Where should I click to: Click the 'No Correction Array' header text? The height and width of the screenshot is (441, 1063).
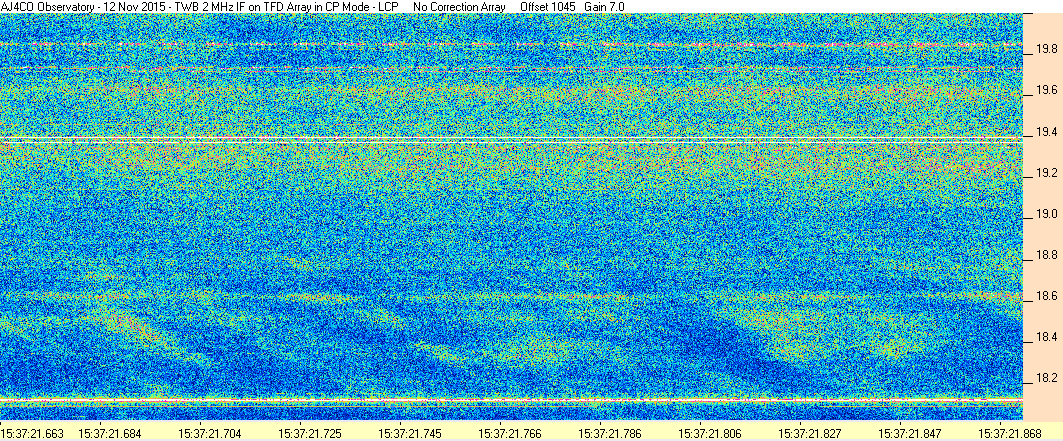coord(459,6)
